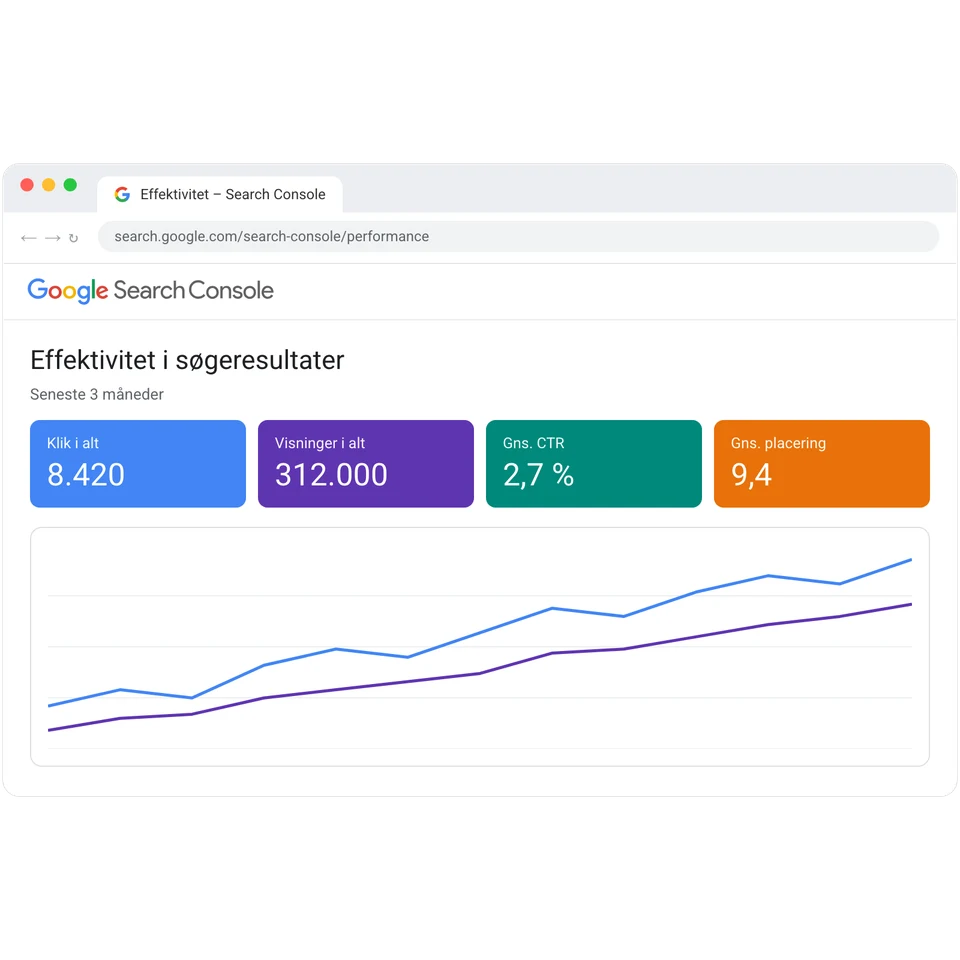Select the Effektivitet – Search Console tab
Viewport: 960px width, 960px height.
click(220, 194)
